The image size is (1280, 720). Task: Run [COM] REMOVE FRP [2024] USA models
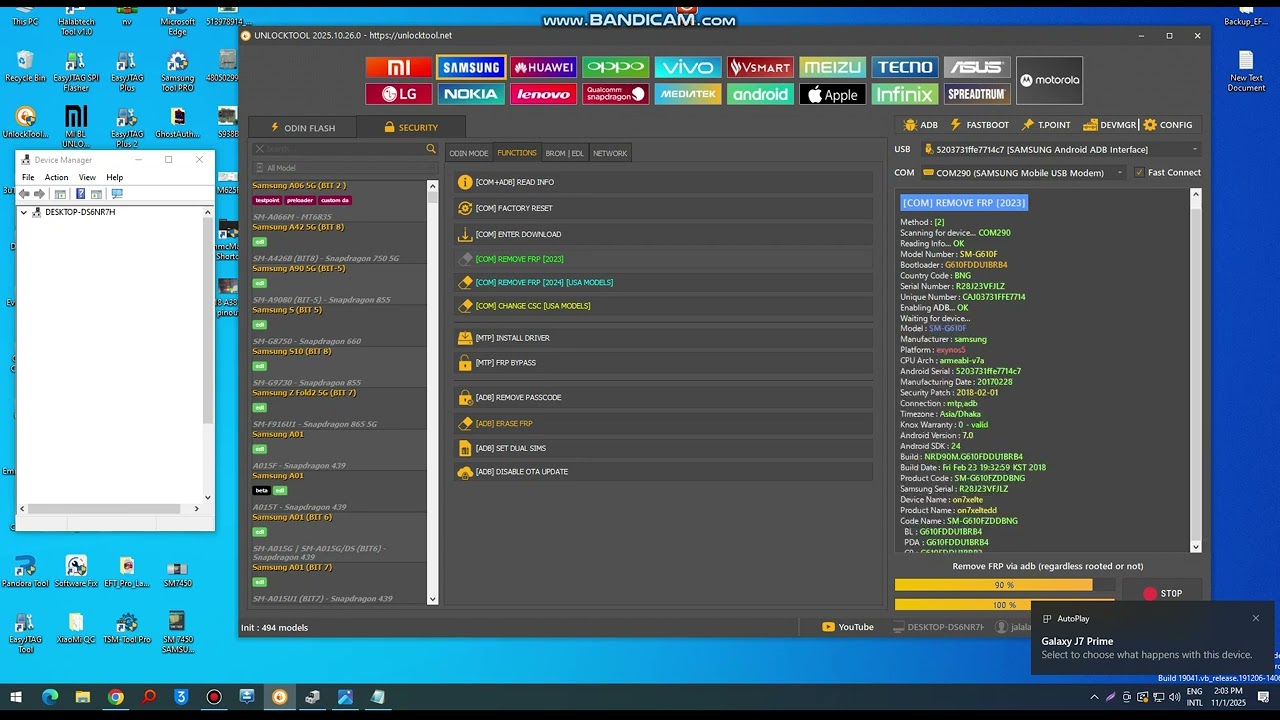coord(663,282)
